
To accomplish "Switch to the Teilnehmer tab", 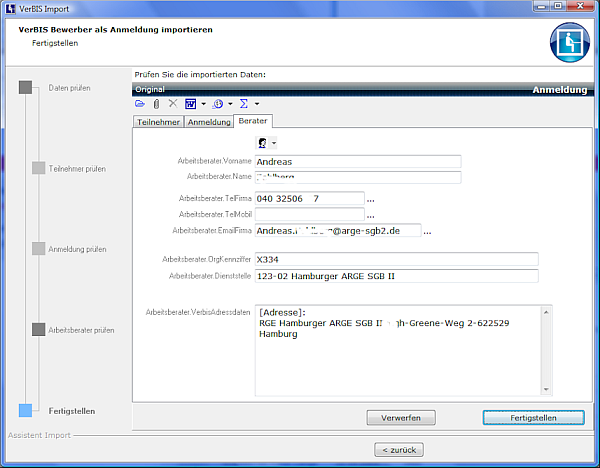I will click(x=158, y=121).
